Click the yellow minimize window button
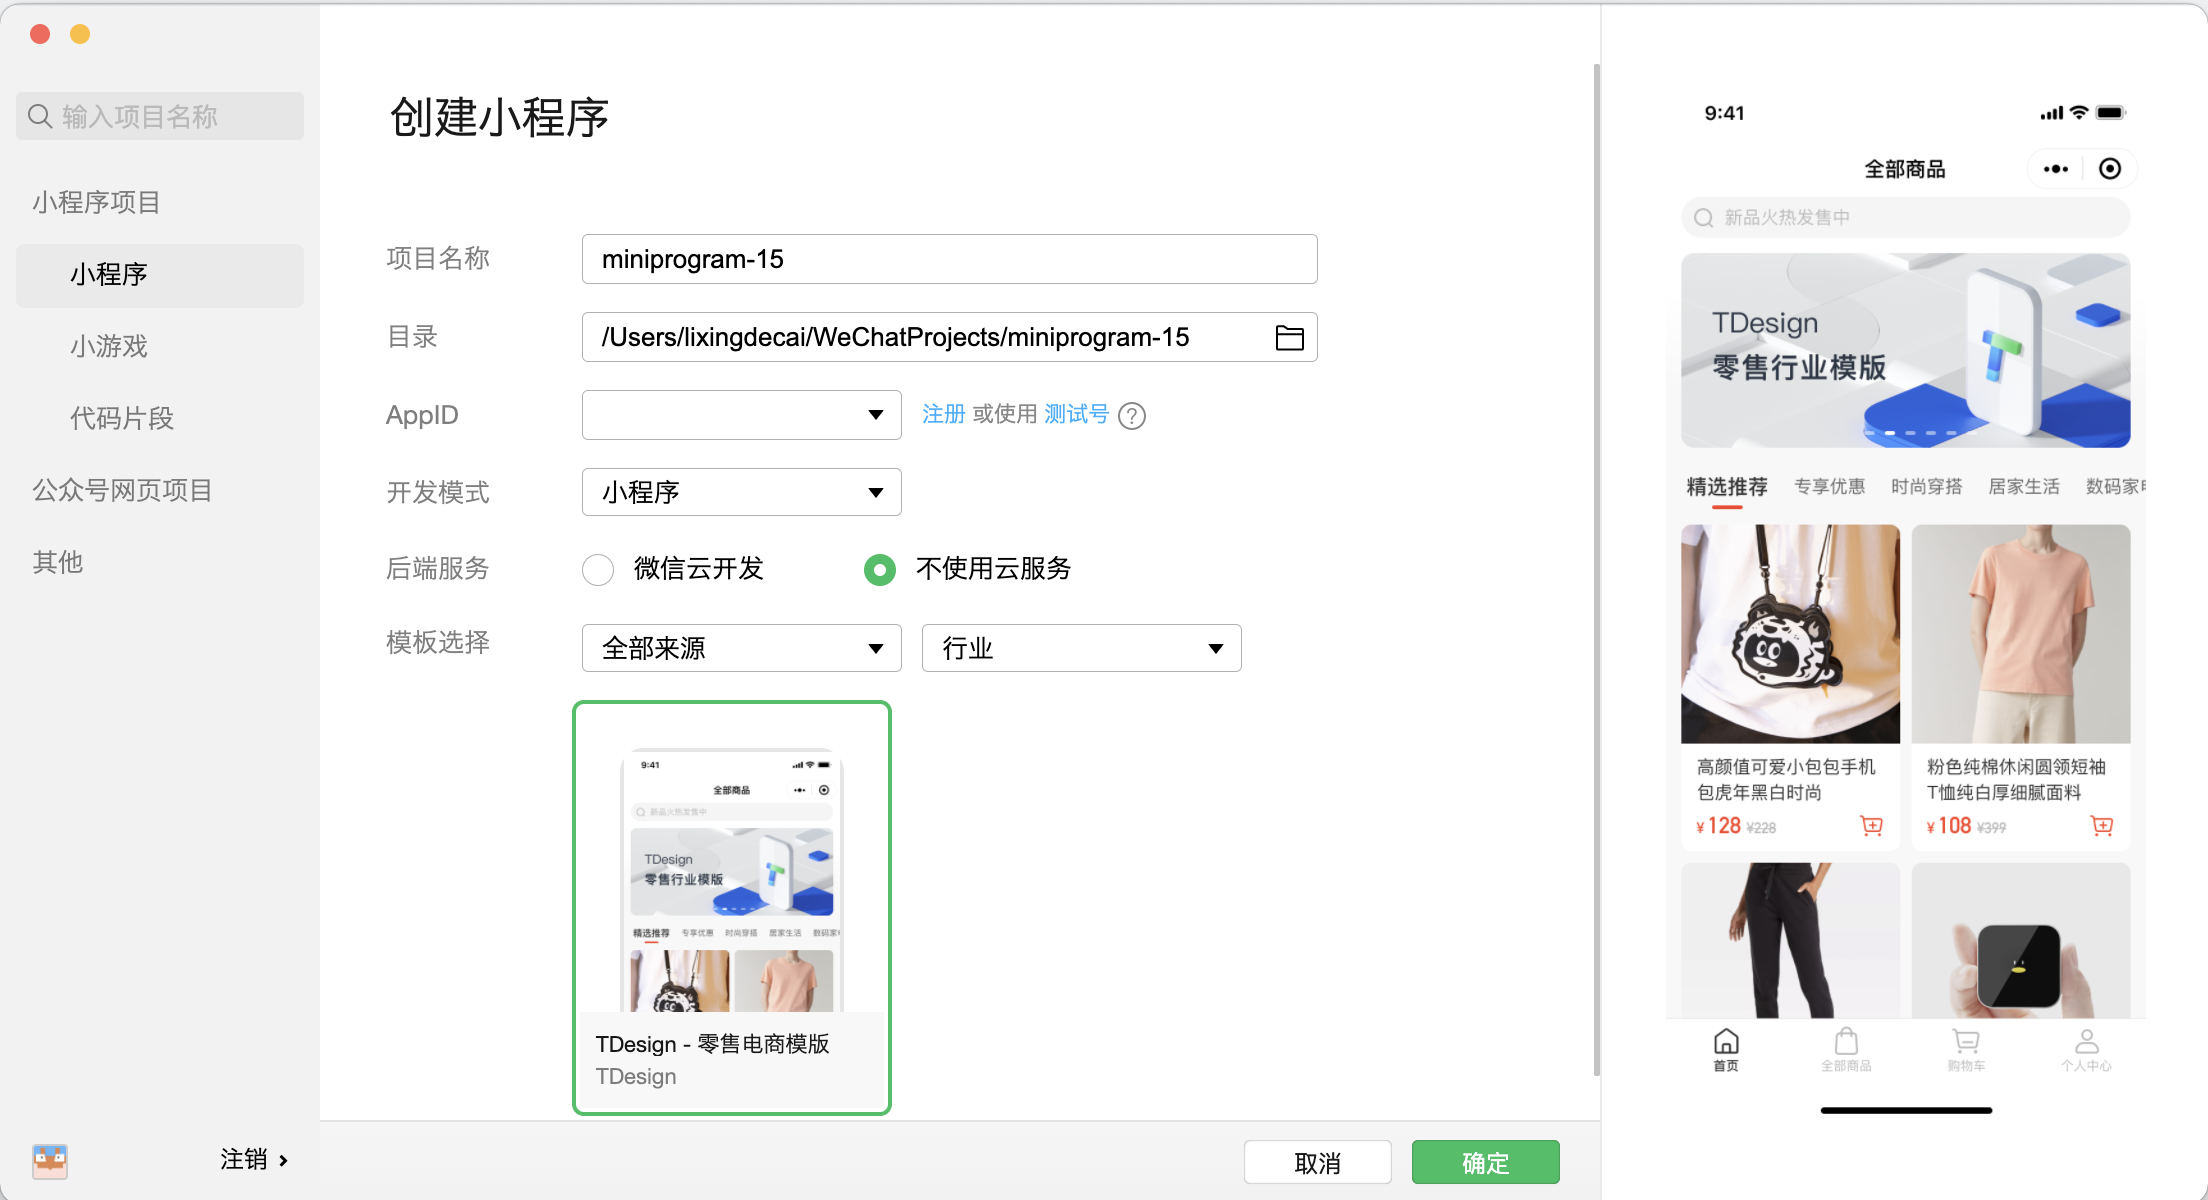The image size is (2208, 1200). pyautogui.click(x=80, y=34)
